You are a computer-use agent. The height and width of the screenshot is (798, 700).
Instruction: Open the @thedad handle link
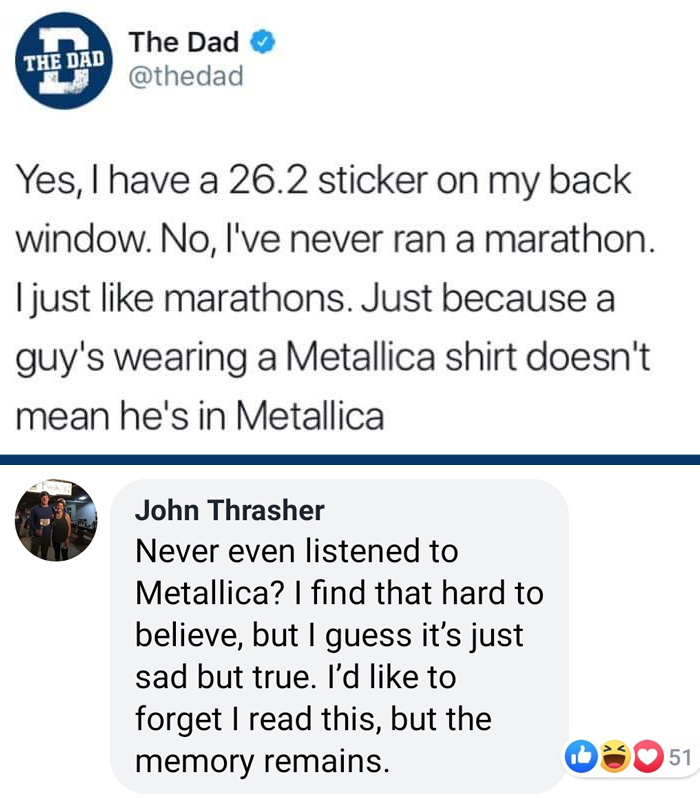(x=186, y=76)
